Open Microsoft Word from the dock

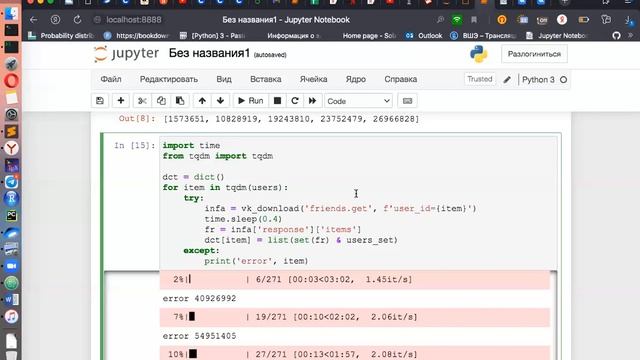click(11, 300)
